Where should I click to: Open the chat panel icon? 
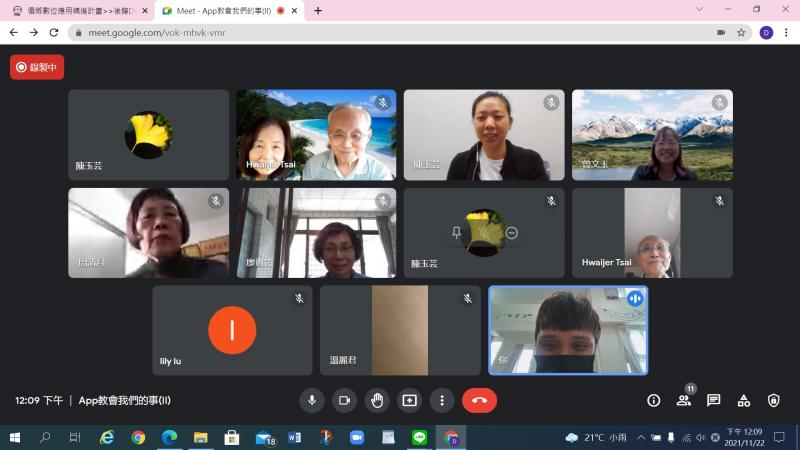pyautogui.click(x=714, y=400)
